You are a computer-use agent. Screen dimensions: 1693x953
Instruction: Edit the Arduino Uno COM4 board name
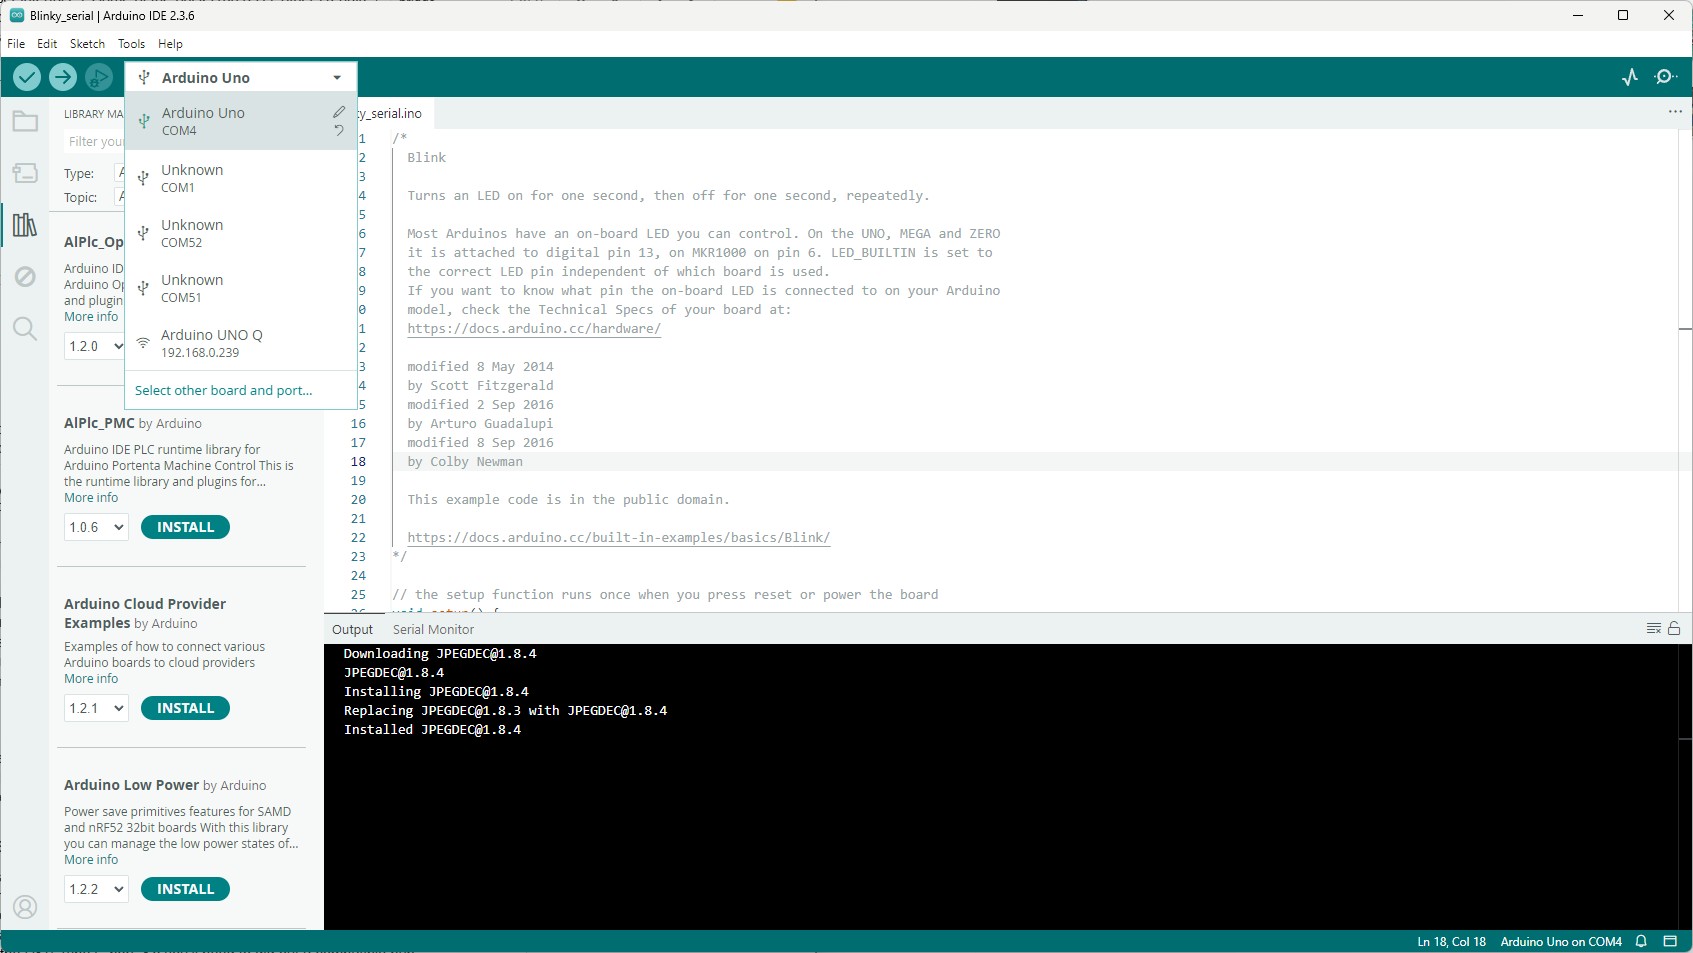(x=338, y=112)
